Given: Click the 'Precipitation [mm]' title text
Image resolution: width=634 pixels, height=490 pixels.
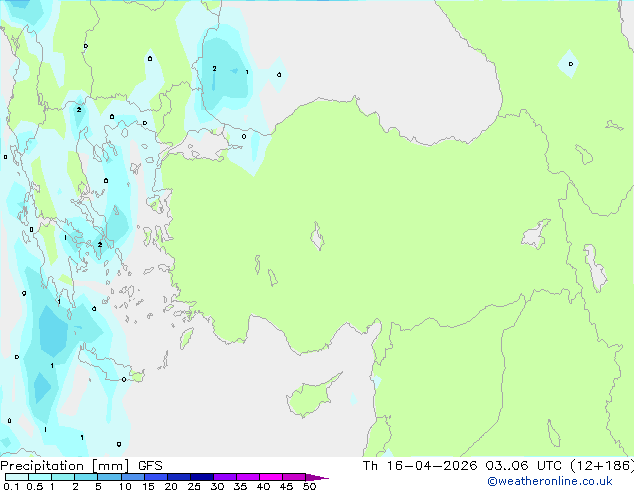Looking at the screenshot, I should point(65,466).
